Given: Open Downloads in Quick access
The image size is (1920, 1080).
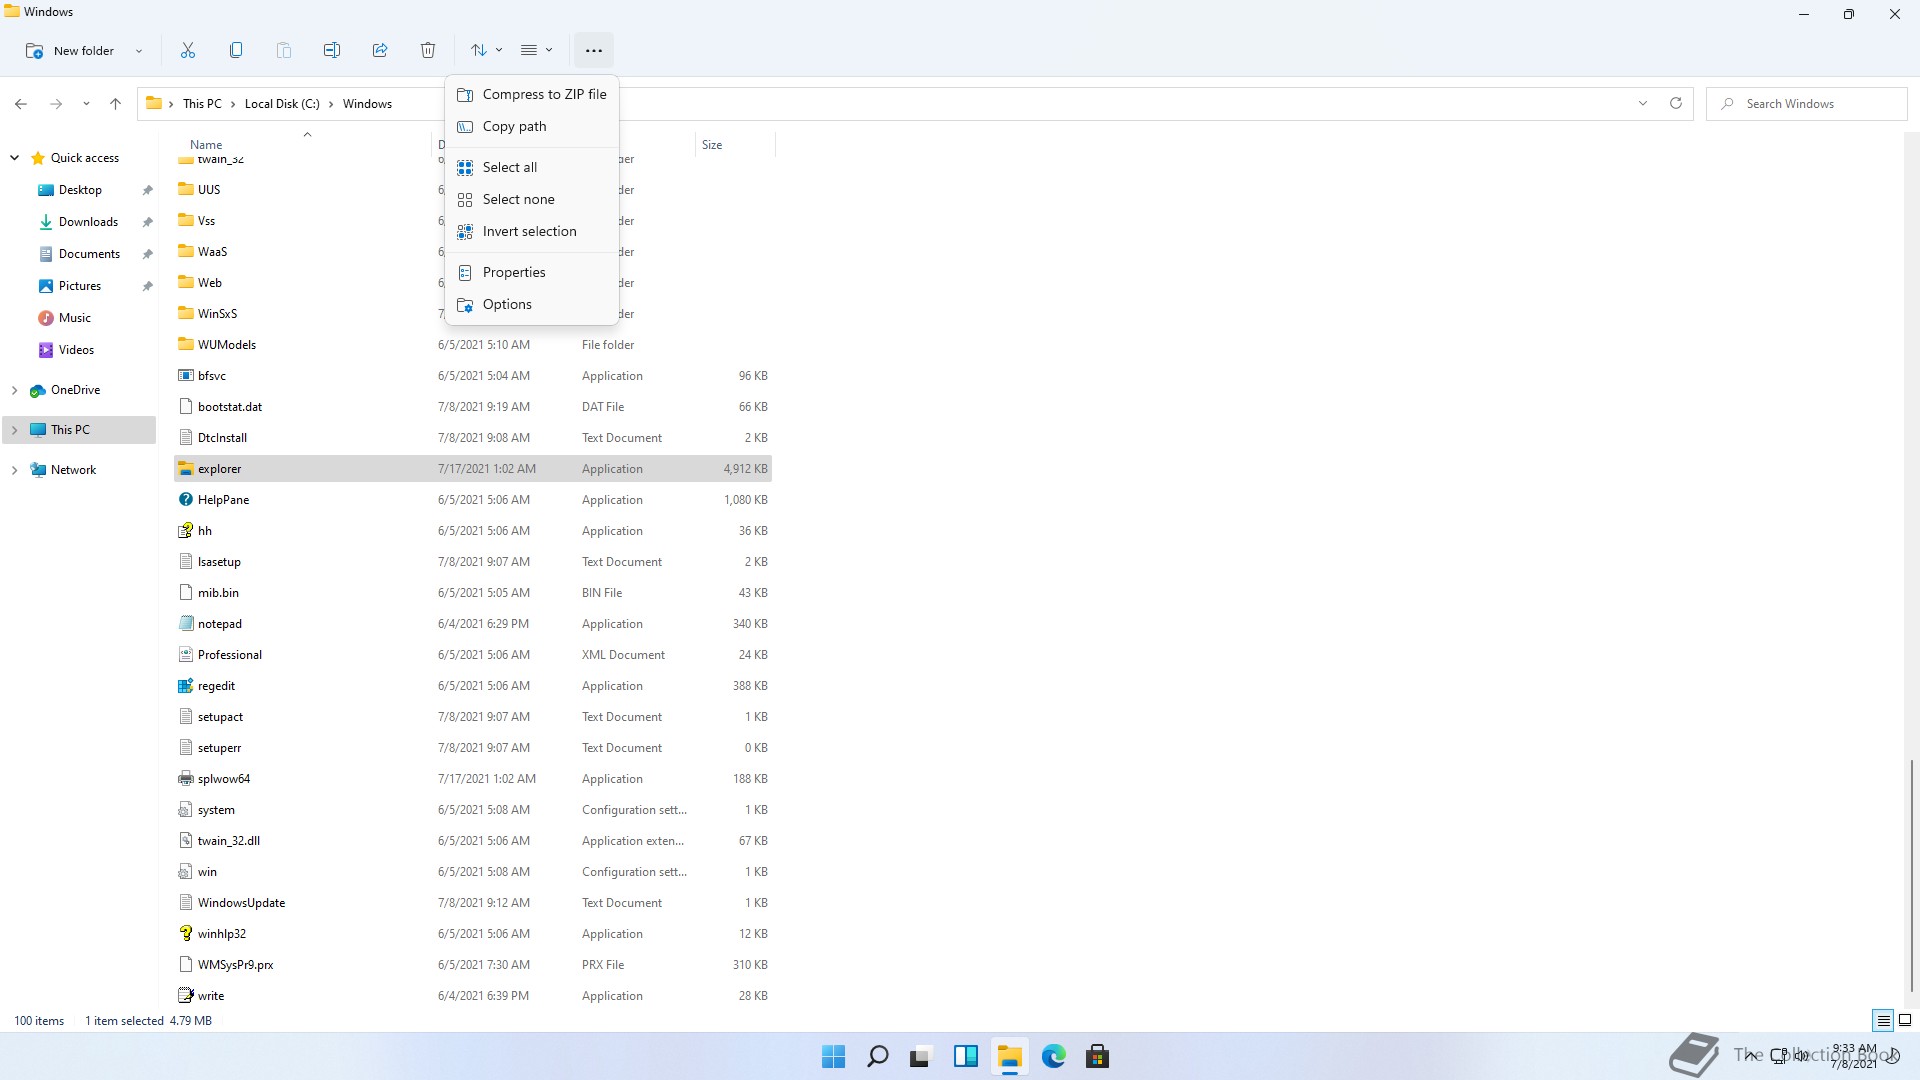Looking at the screenshot, I should click(x=88, y=222).
